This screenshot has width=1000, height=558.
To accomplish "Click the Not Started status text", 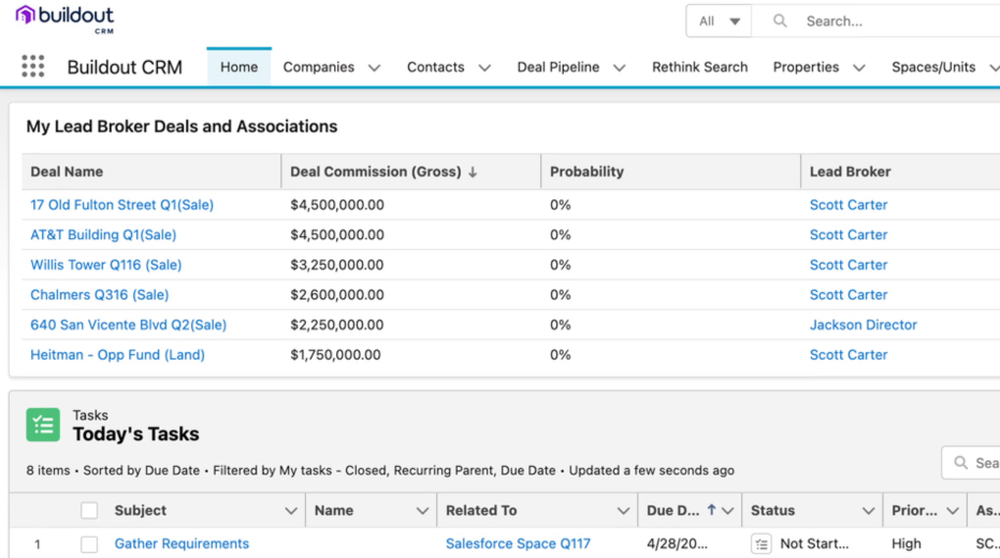I will point(814,543).
